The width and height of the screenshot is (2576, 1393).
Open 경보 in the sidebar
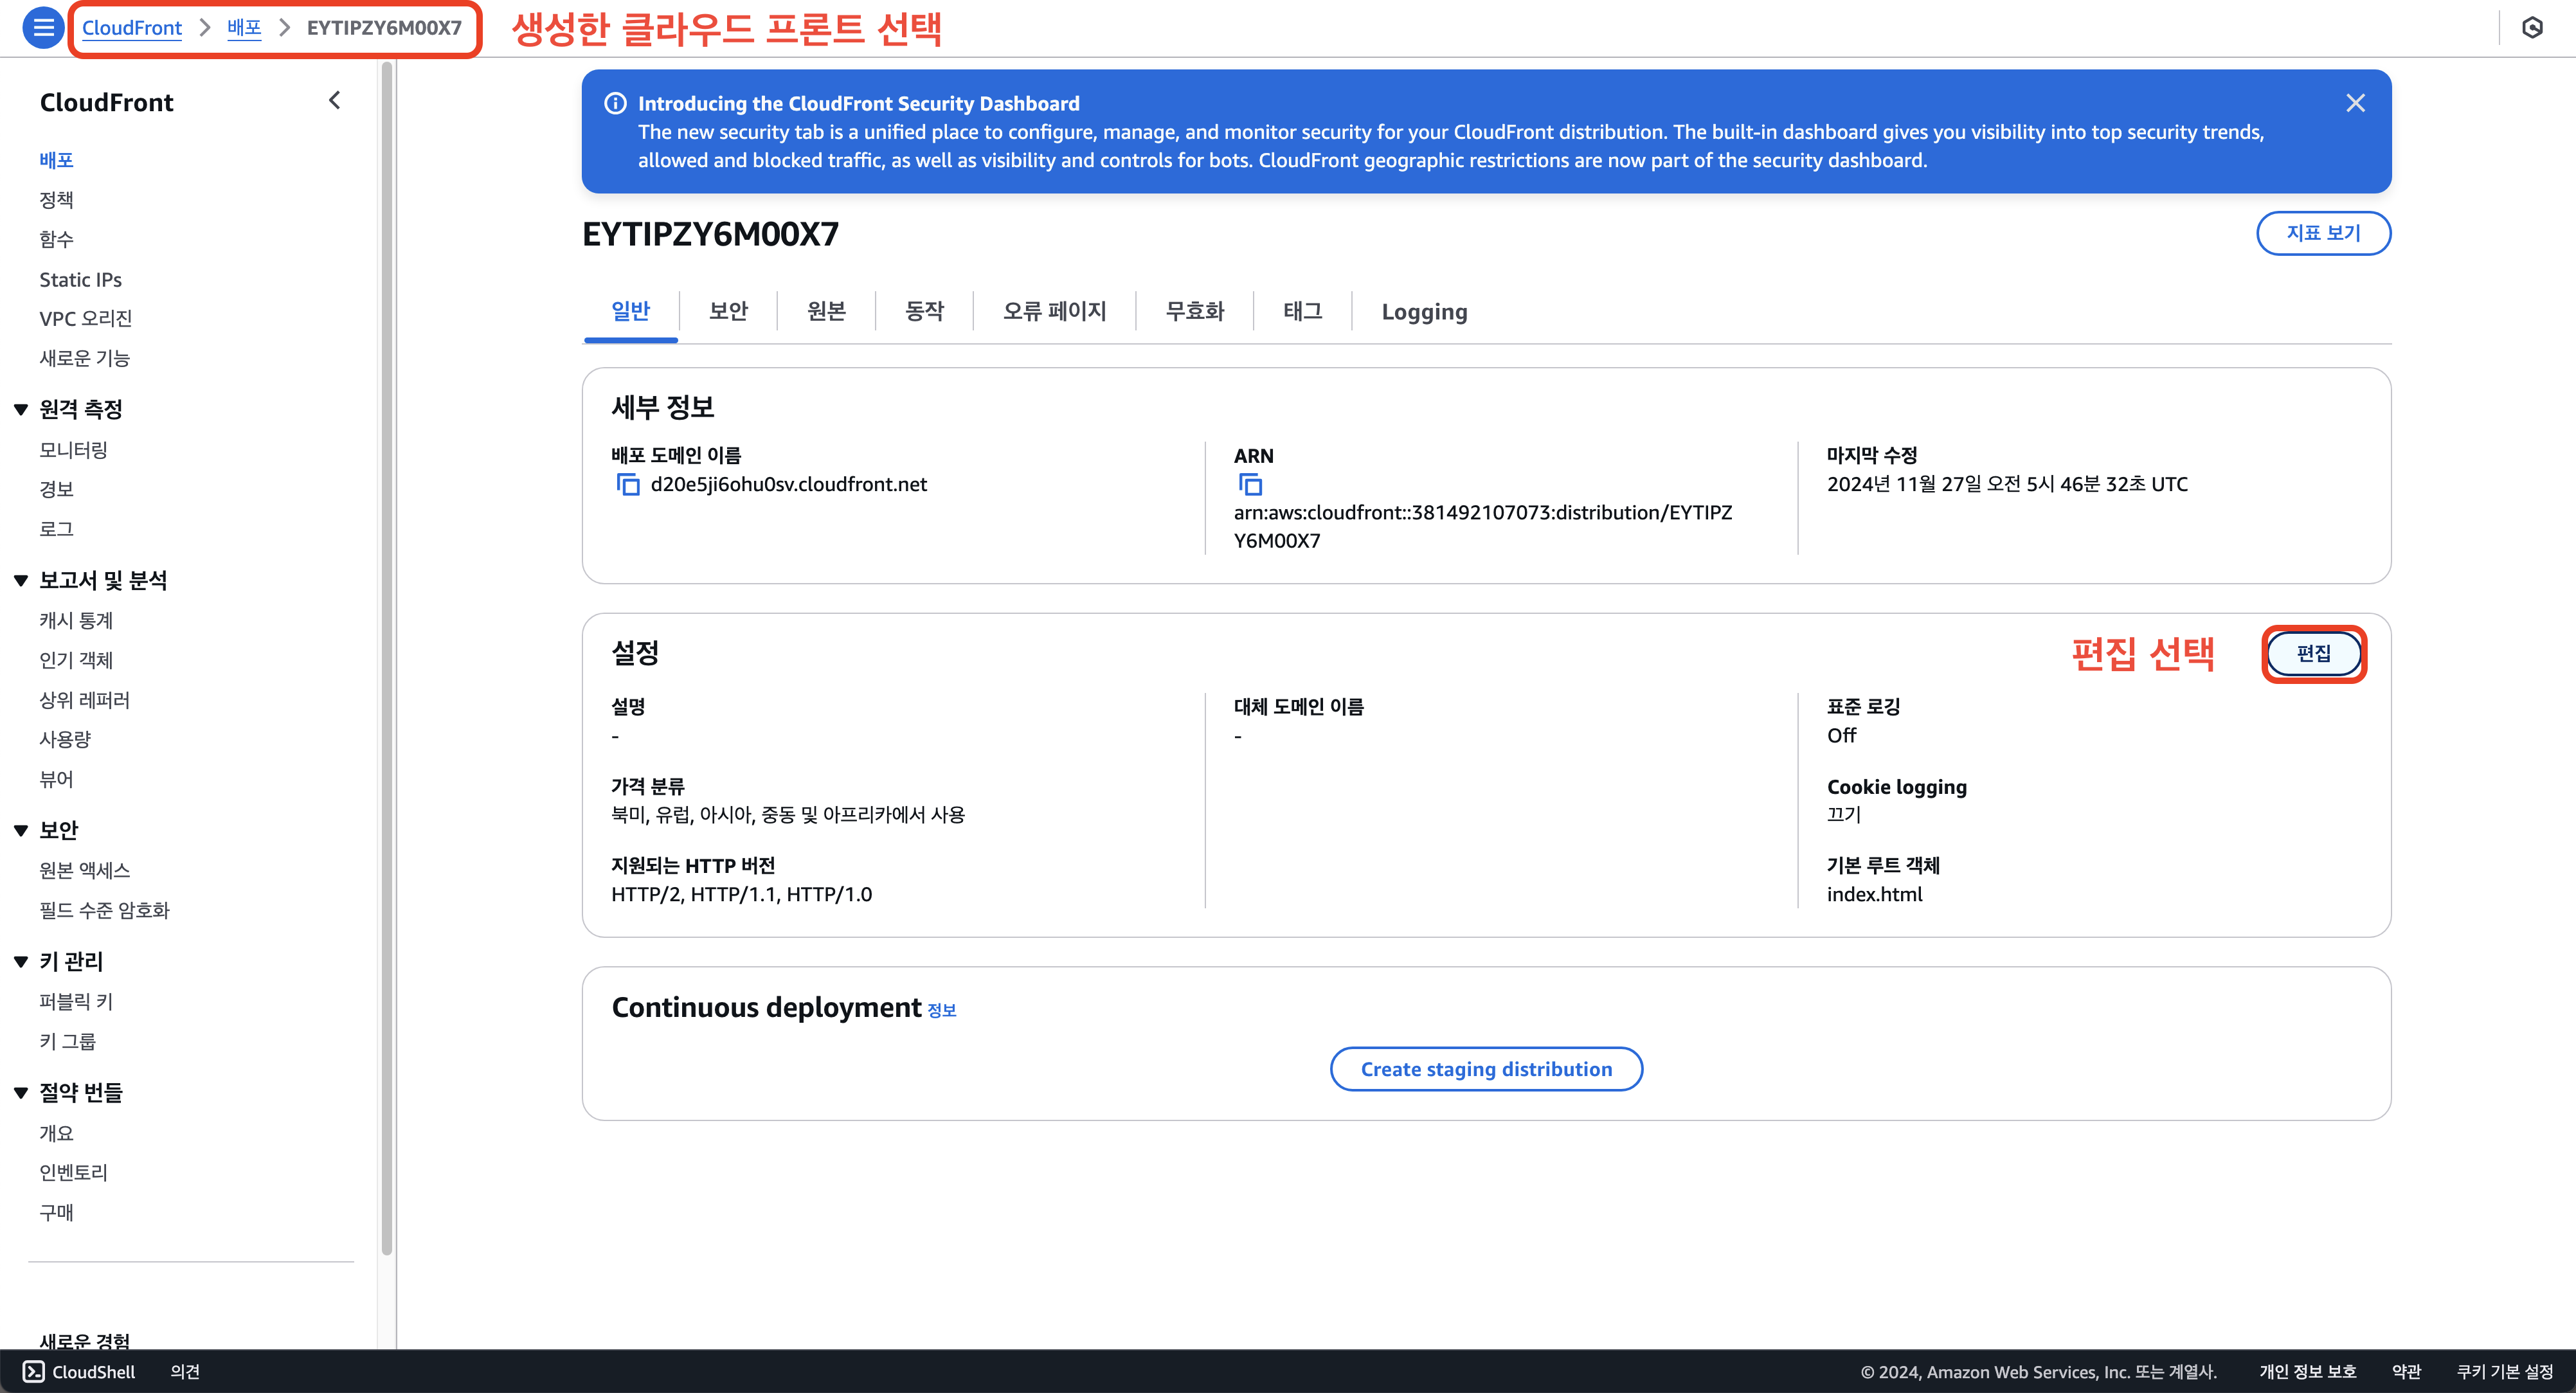pyautogui.click(x=56, y=489)
